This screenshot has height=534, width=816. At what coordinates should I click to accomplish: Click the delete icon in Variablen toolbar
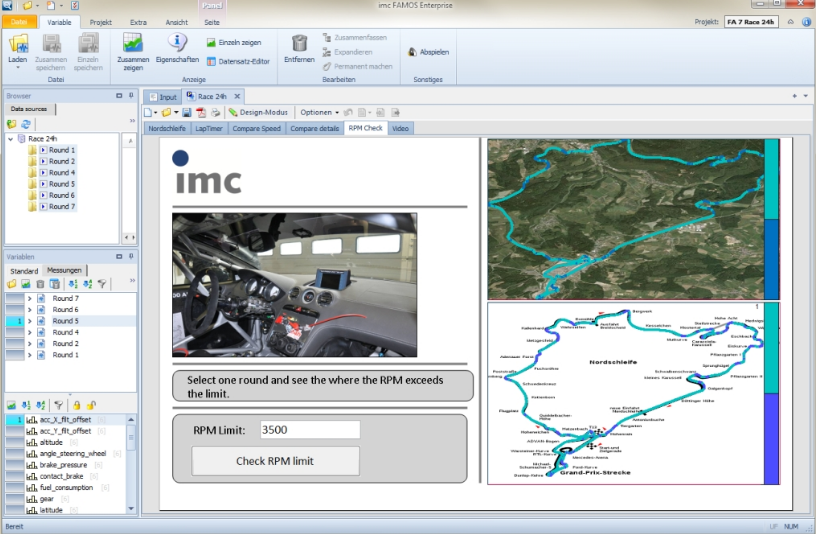click(40, 284)
